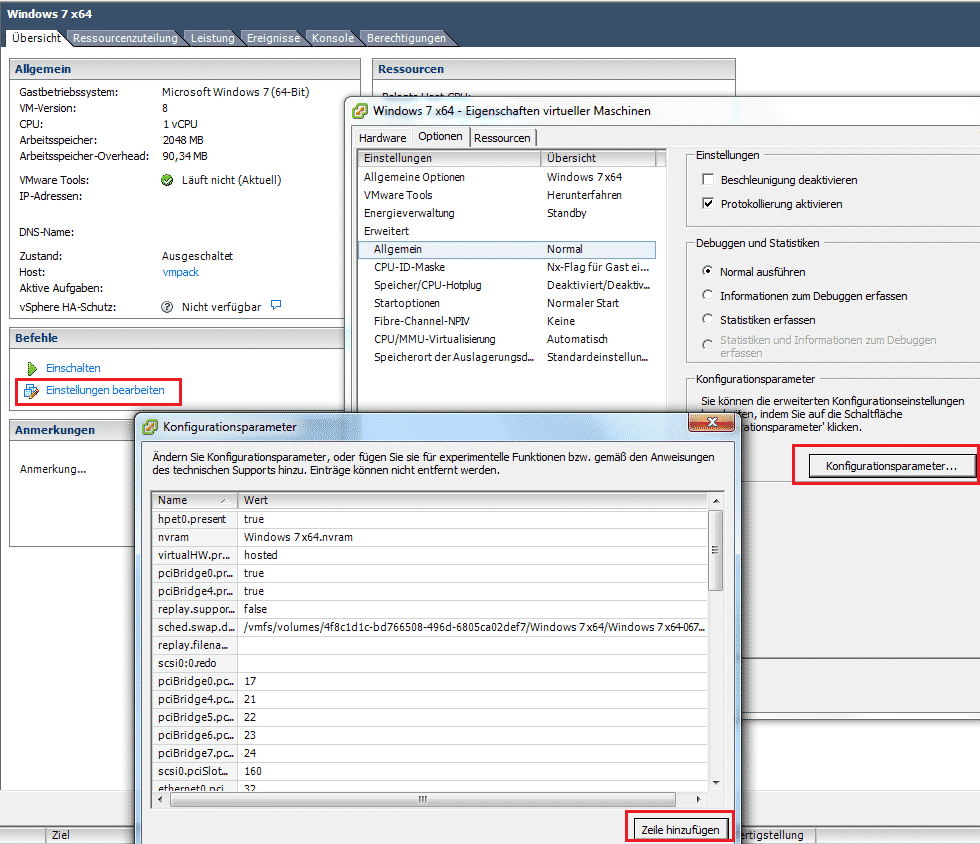Select Fibre-Channel-NPIV setting
The width and height of the screenshot is (980, 844).
click(507, 321)
